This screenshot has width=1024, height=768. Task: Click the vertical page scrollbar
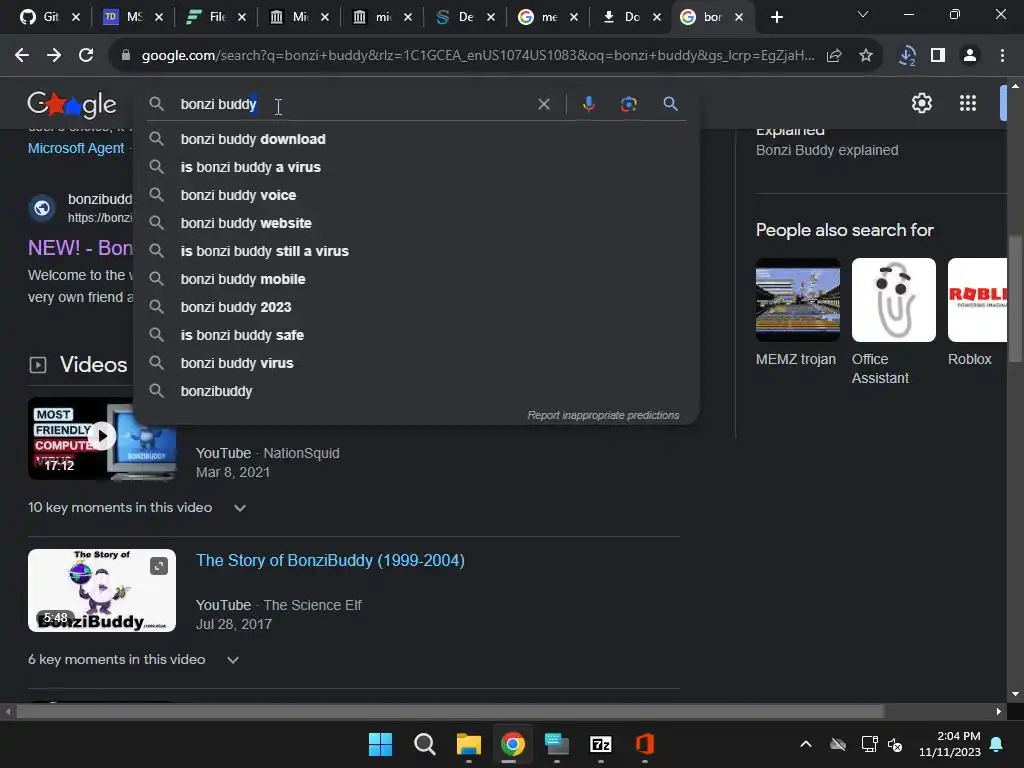pos(1015,299)
